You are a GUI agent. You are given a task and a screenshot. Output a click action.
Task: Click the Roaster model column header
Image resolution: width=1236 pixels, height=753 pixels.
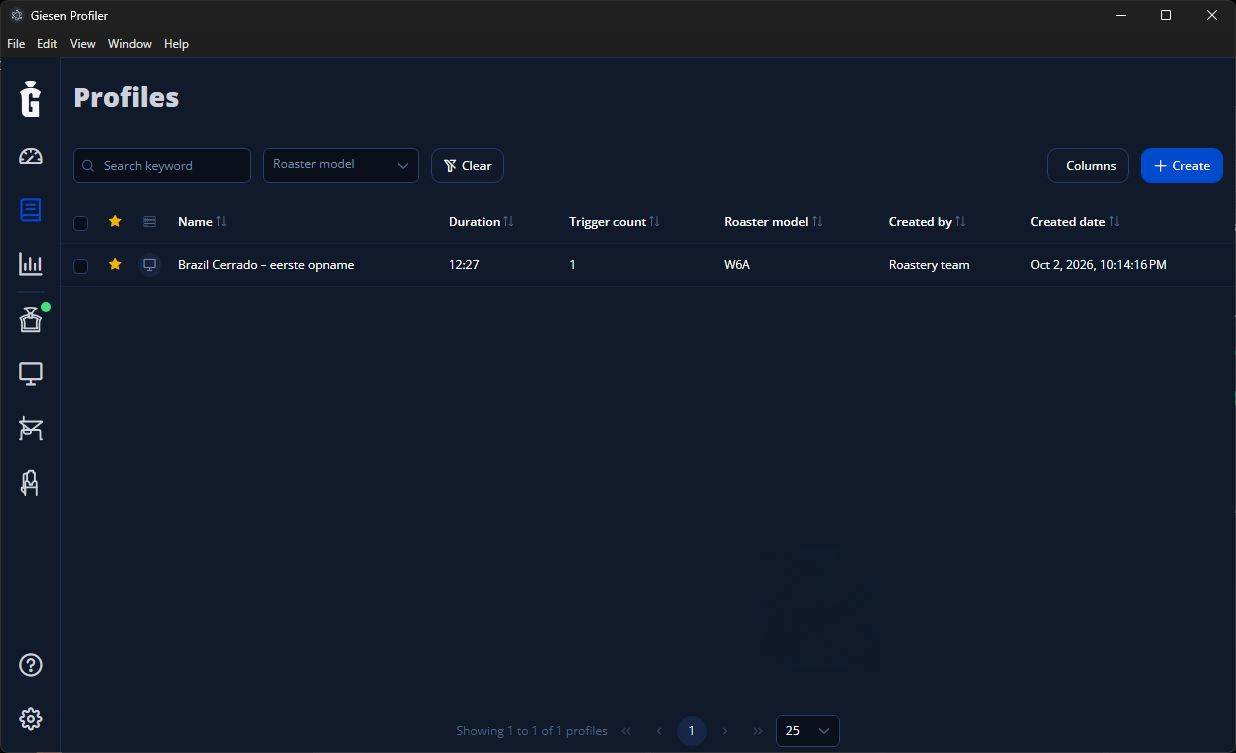[x=766, y=222]
